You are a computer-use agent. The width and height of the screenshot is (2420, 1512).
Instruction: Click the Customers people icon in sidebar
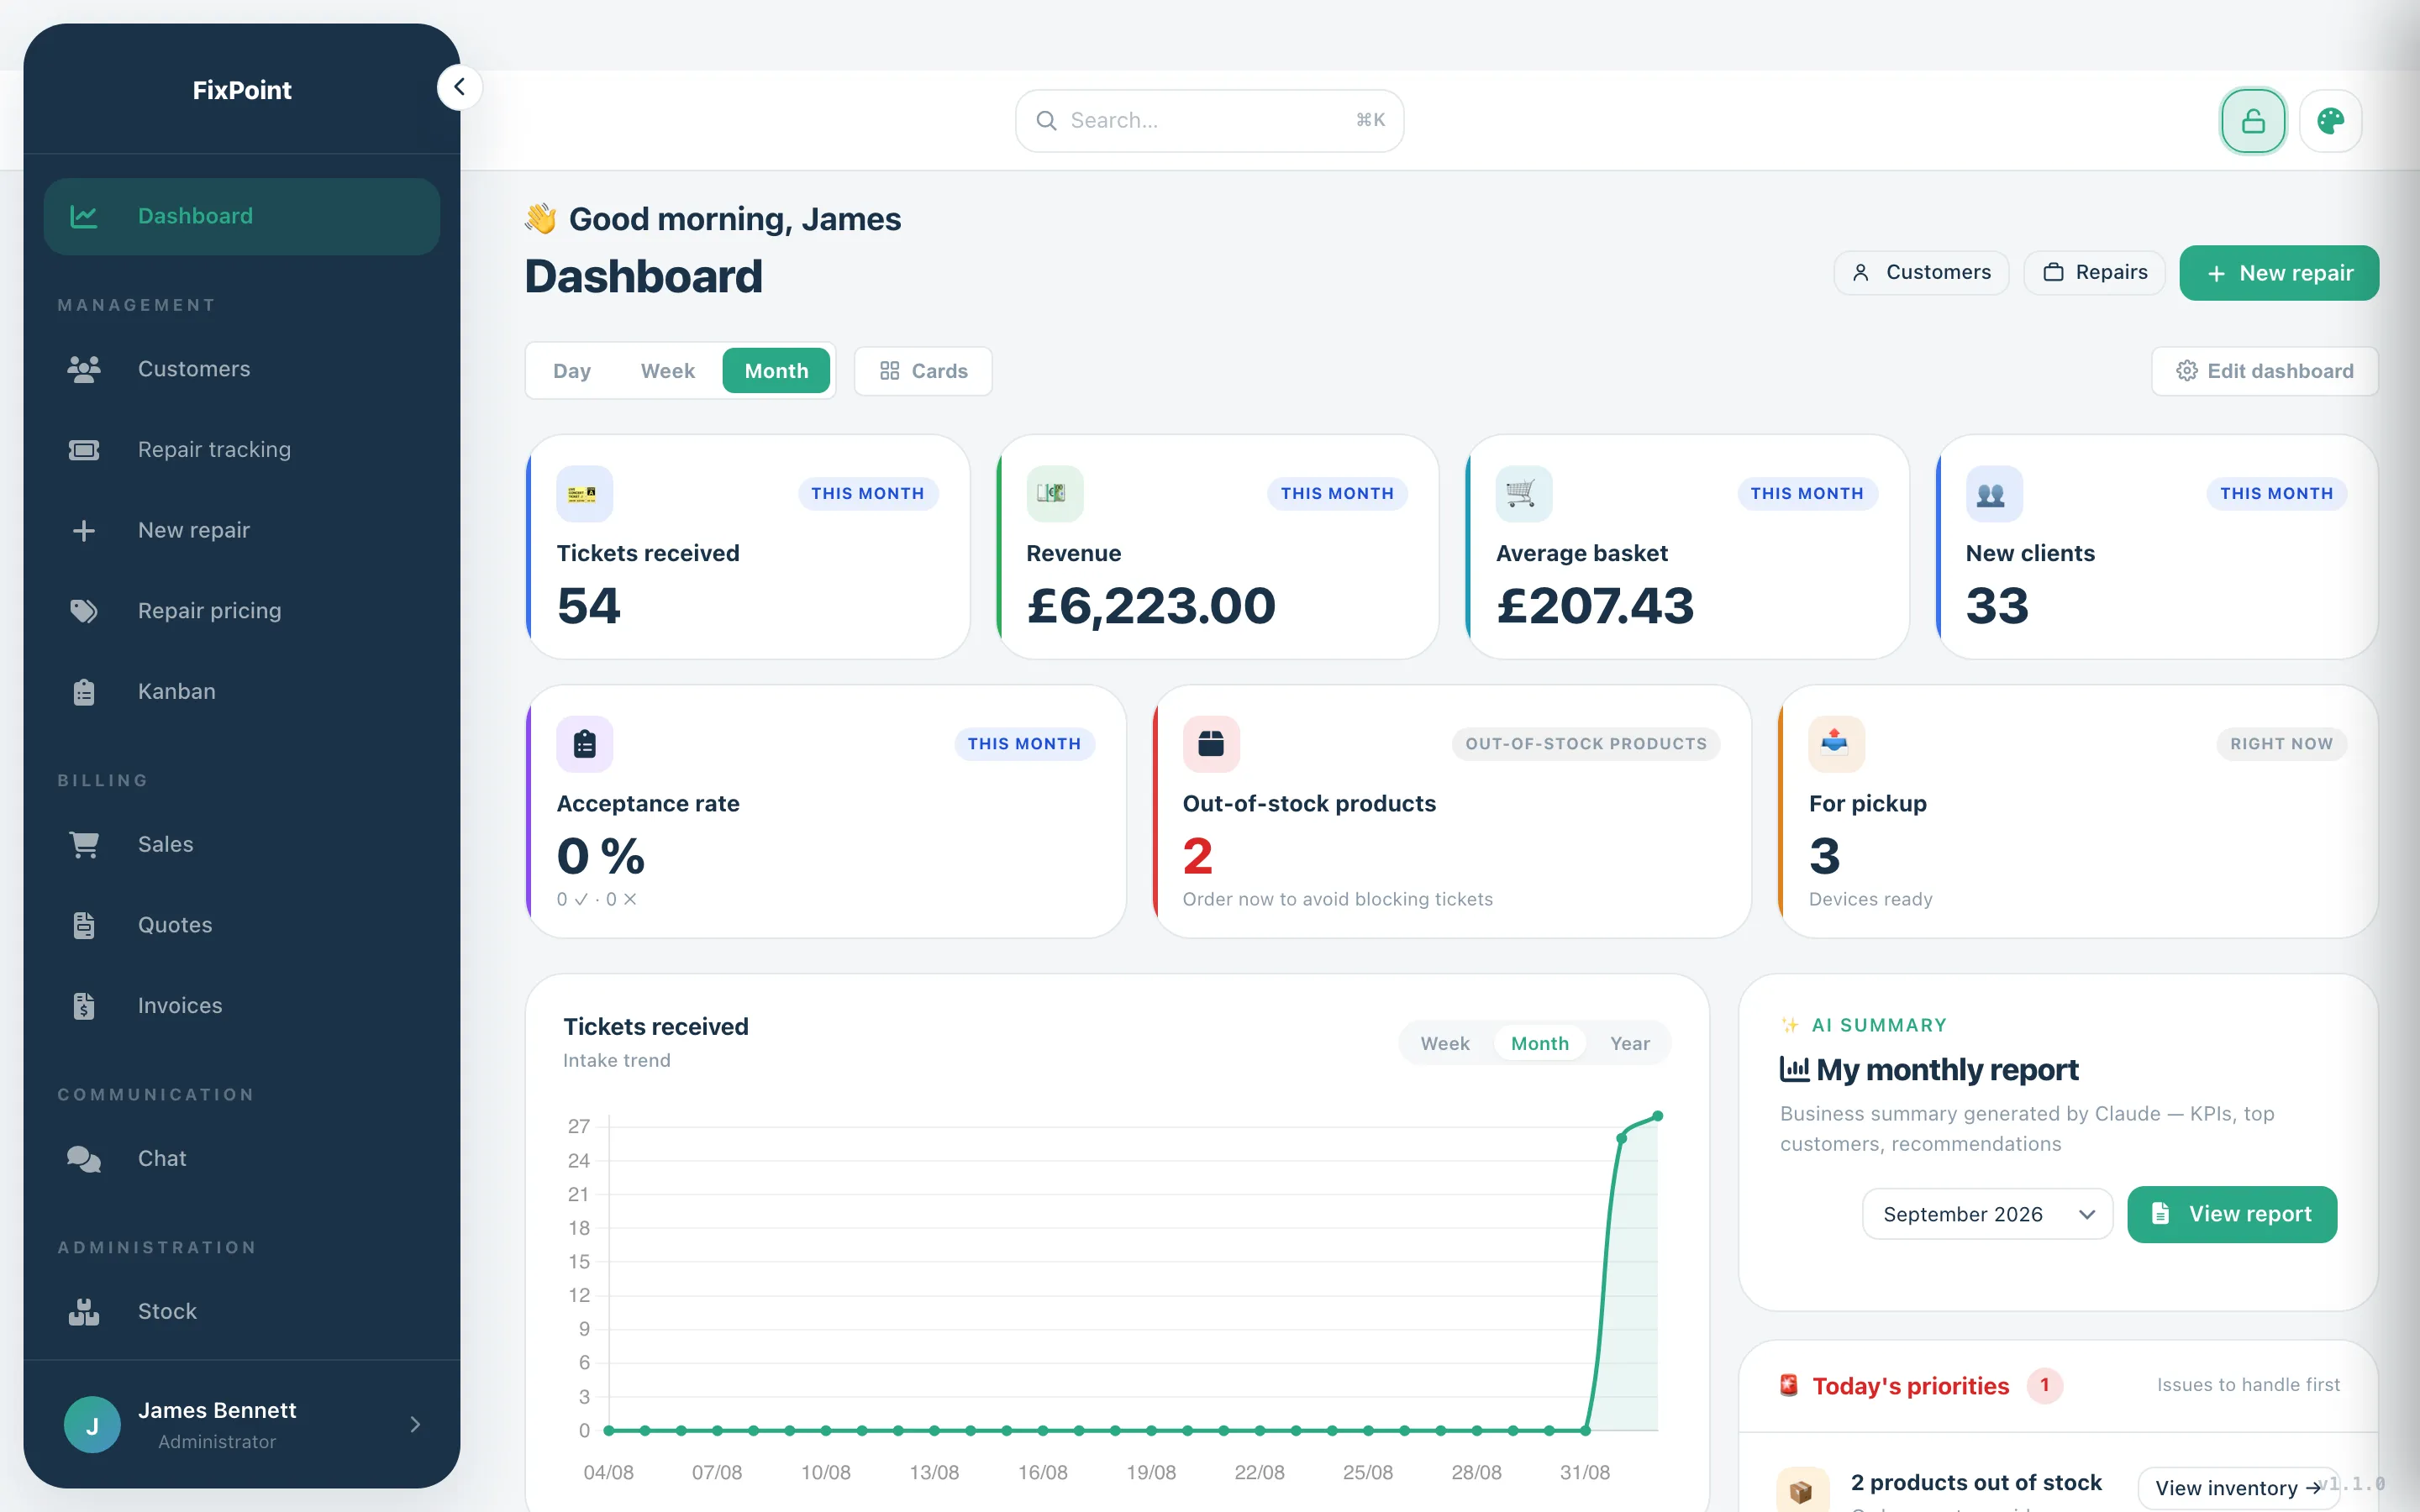point(84,369)
